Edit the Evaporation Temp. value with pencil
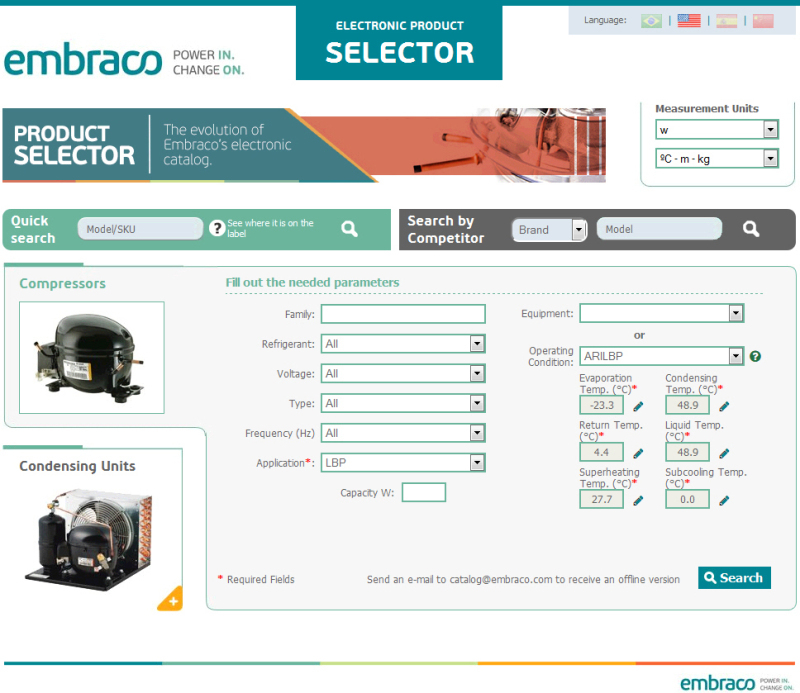Viewport: 800px width, 693px height. point(638,406)
